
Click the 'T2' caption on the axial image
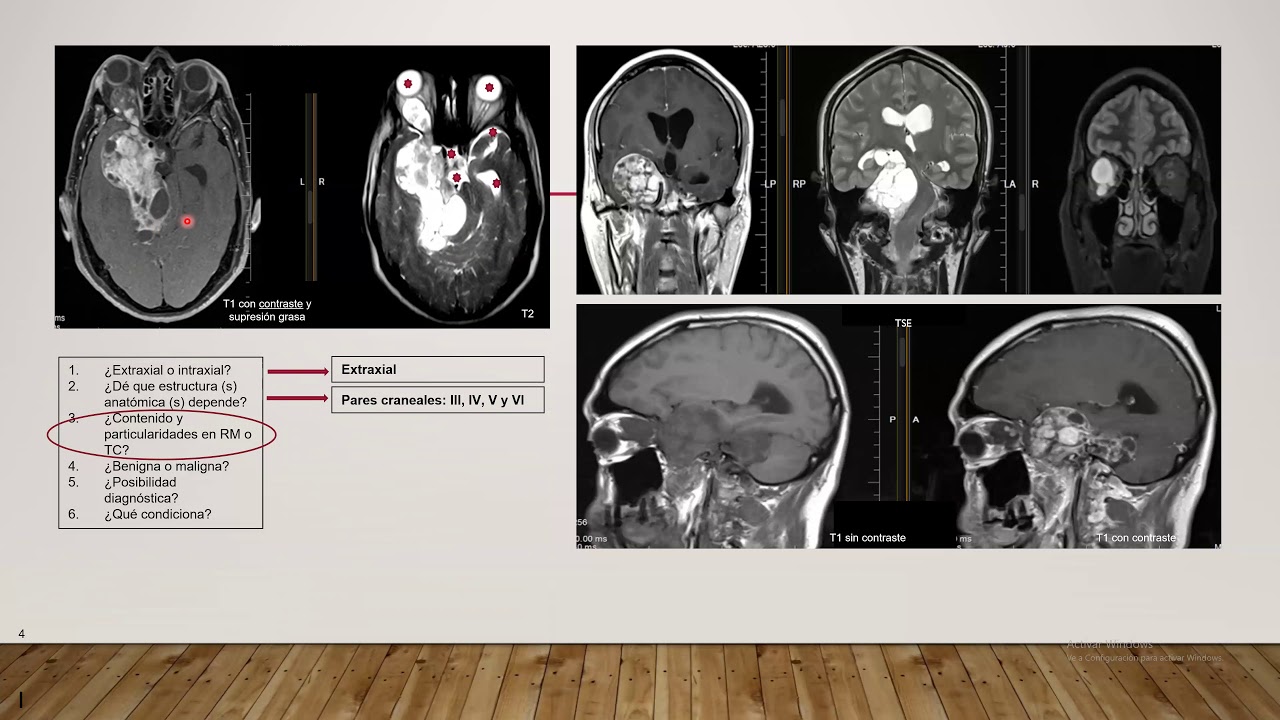(527, 314)
